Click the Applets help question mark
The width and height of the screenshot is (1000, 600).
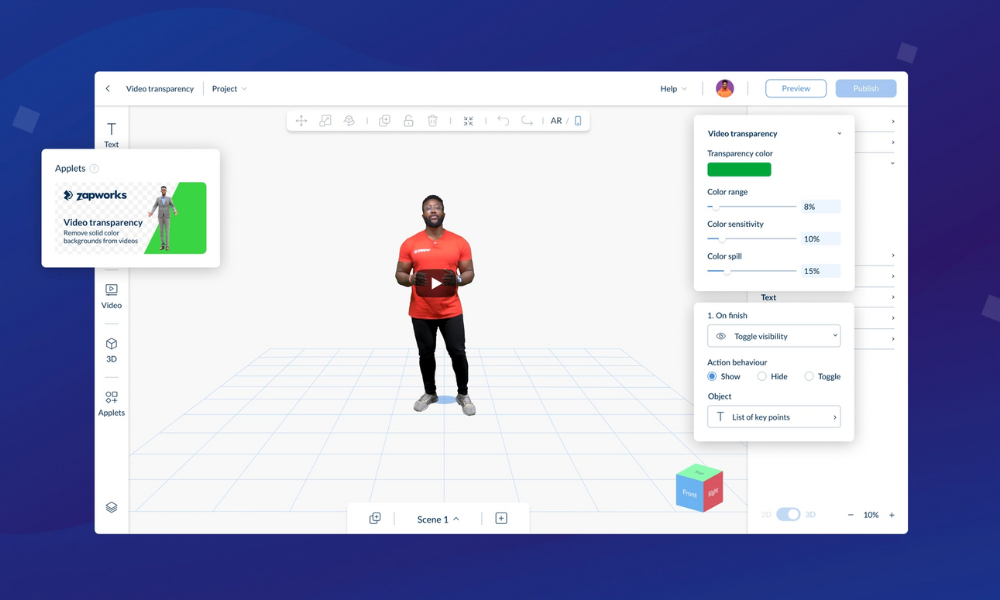pyautogui.click(x=94, y=168)
